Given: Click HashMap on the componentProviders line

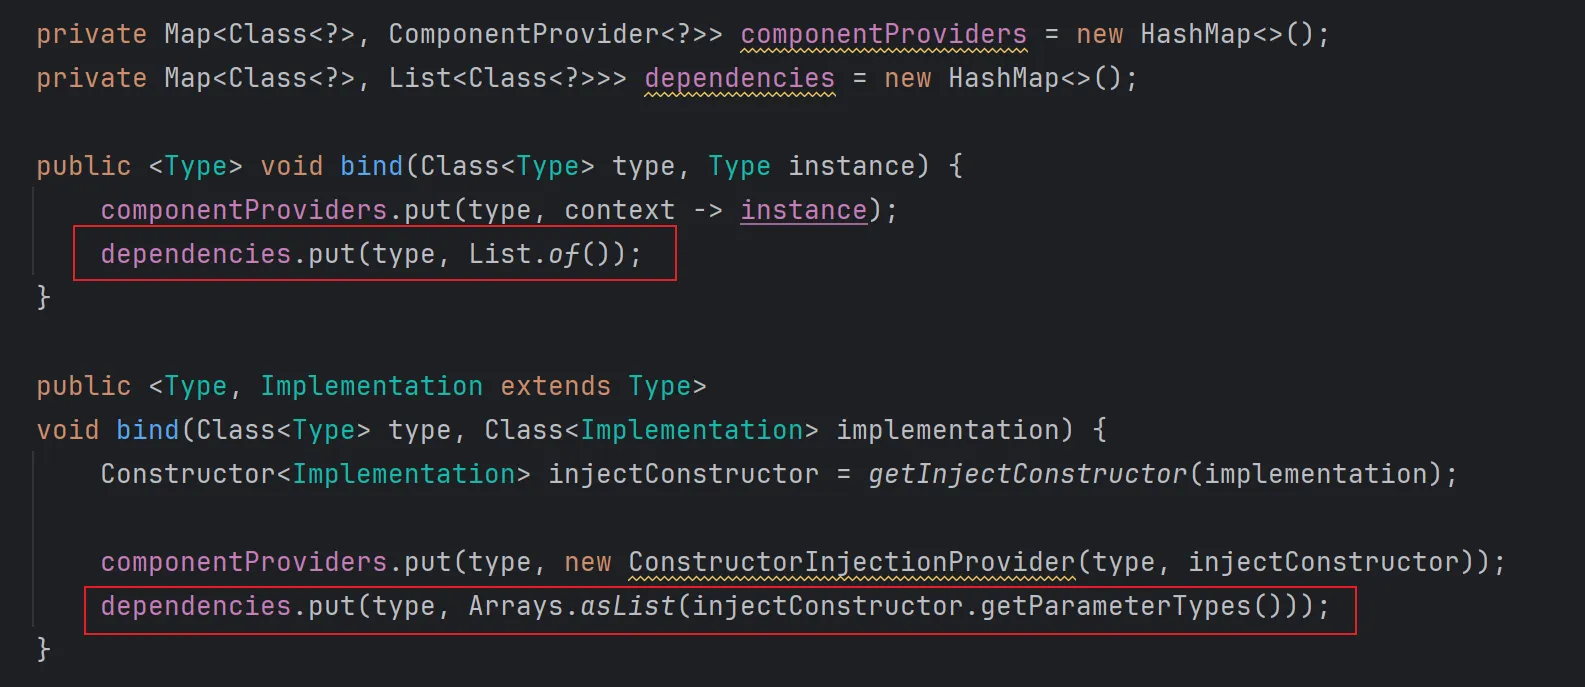Looking at the screenshot, I should pyautogui.click(x=1195, y=34).
